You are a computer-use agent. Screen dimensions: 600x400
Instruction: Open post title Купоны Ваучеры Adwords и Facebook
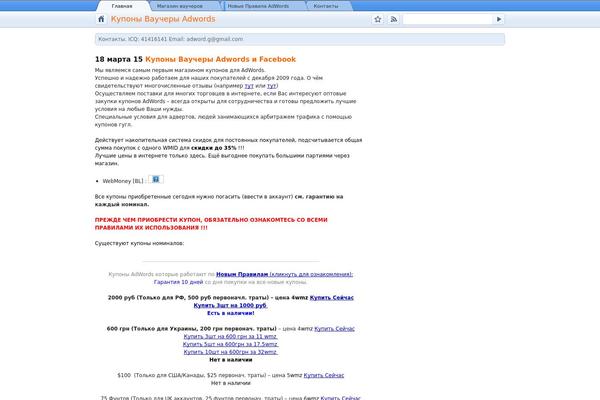[220, 59]
